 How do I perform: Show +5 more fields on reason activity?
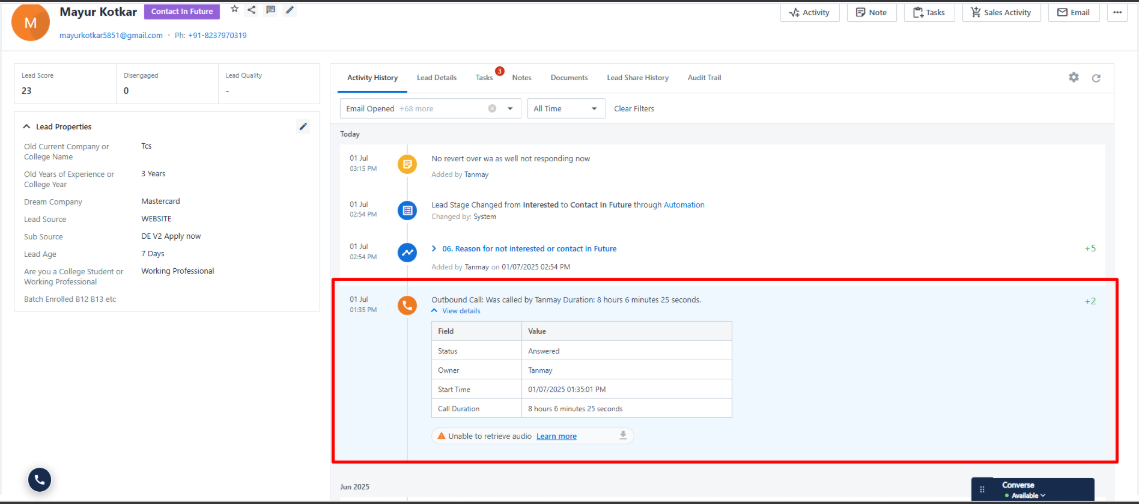1090,248
